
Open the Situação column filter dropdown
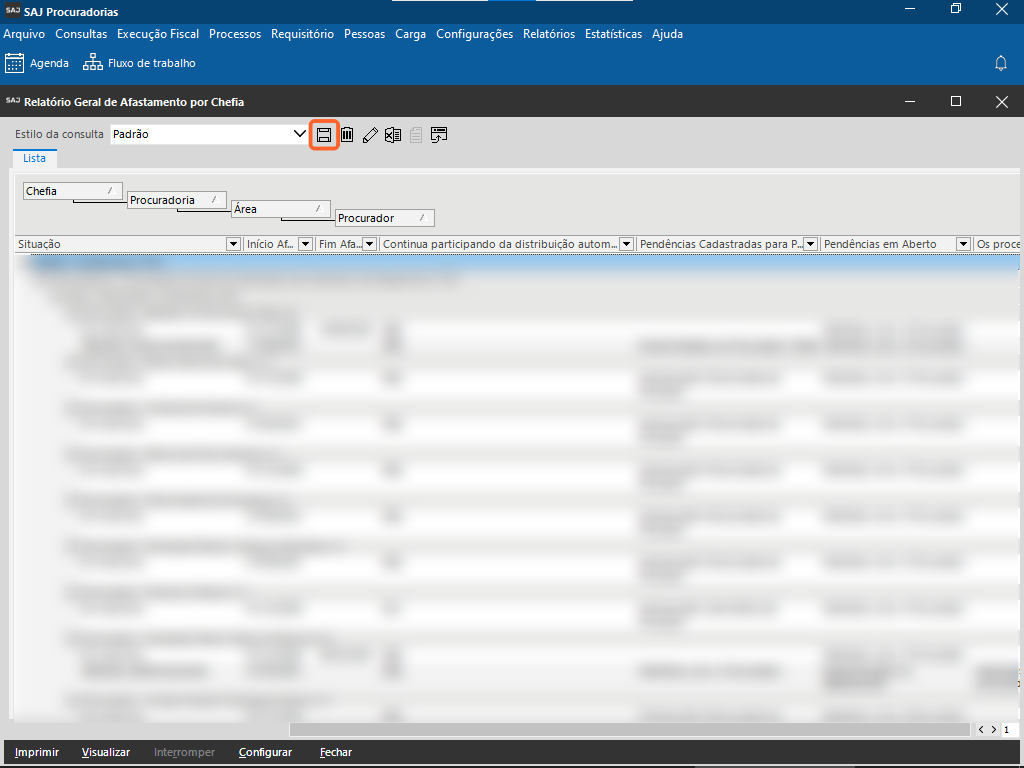click(234, 244)
